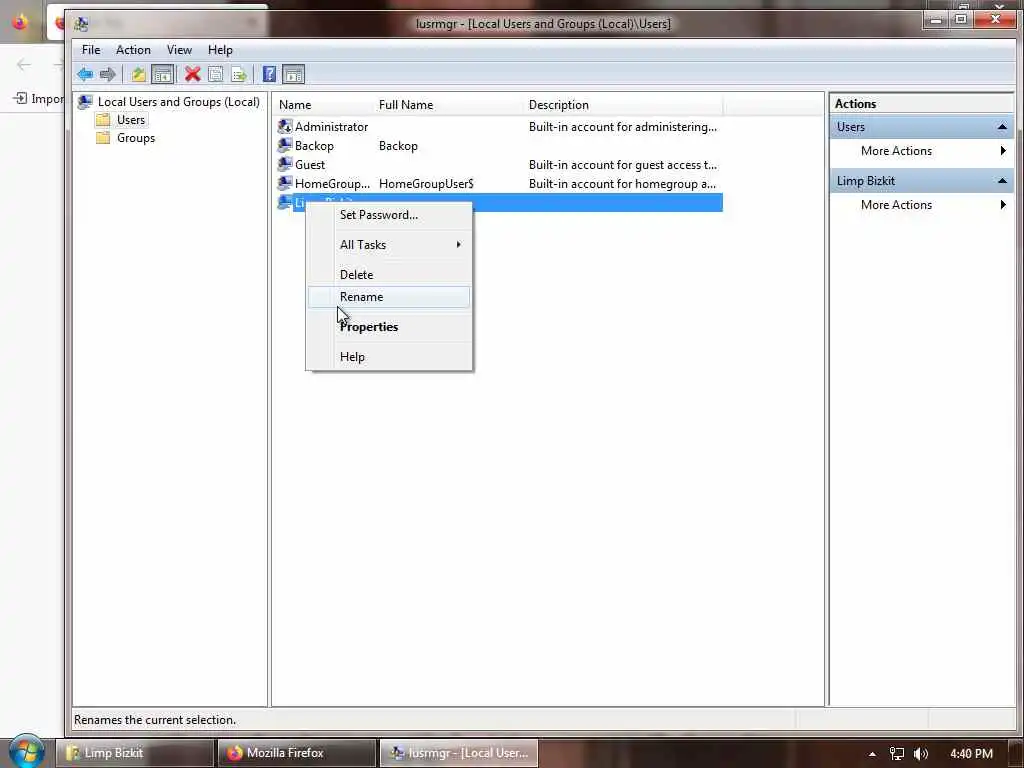
Task: Select Users node in console tree
Action: click(x=131, y=120)
